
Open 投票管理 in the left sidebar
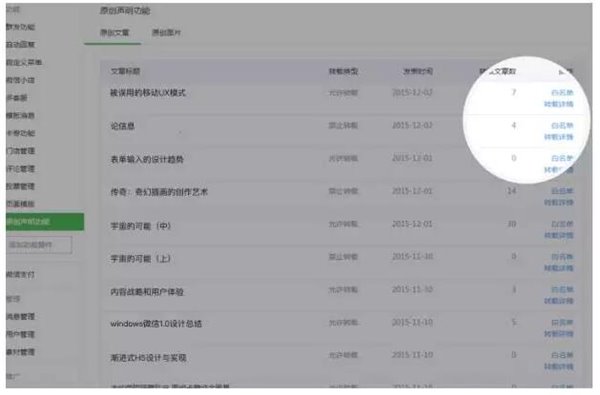click(x=20, y=186)
